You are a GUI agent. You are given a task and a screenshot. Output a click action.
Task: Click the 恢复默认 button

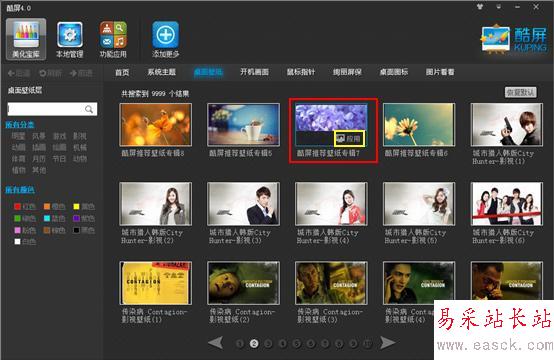click(520, 93)
